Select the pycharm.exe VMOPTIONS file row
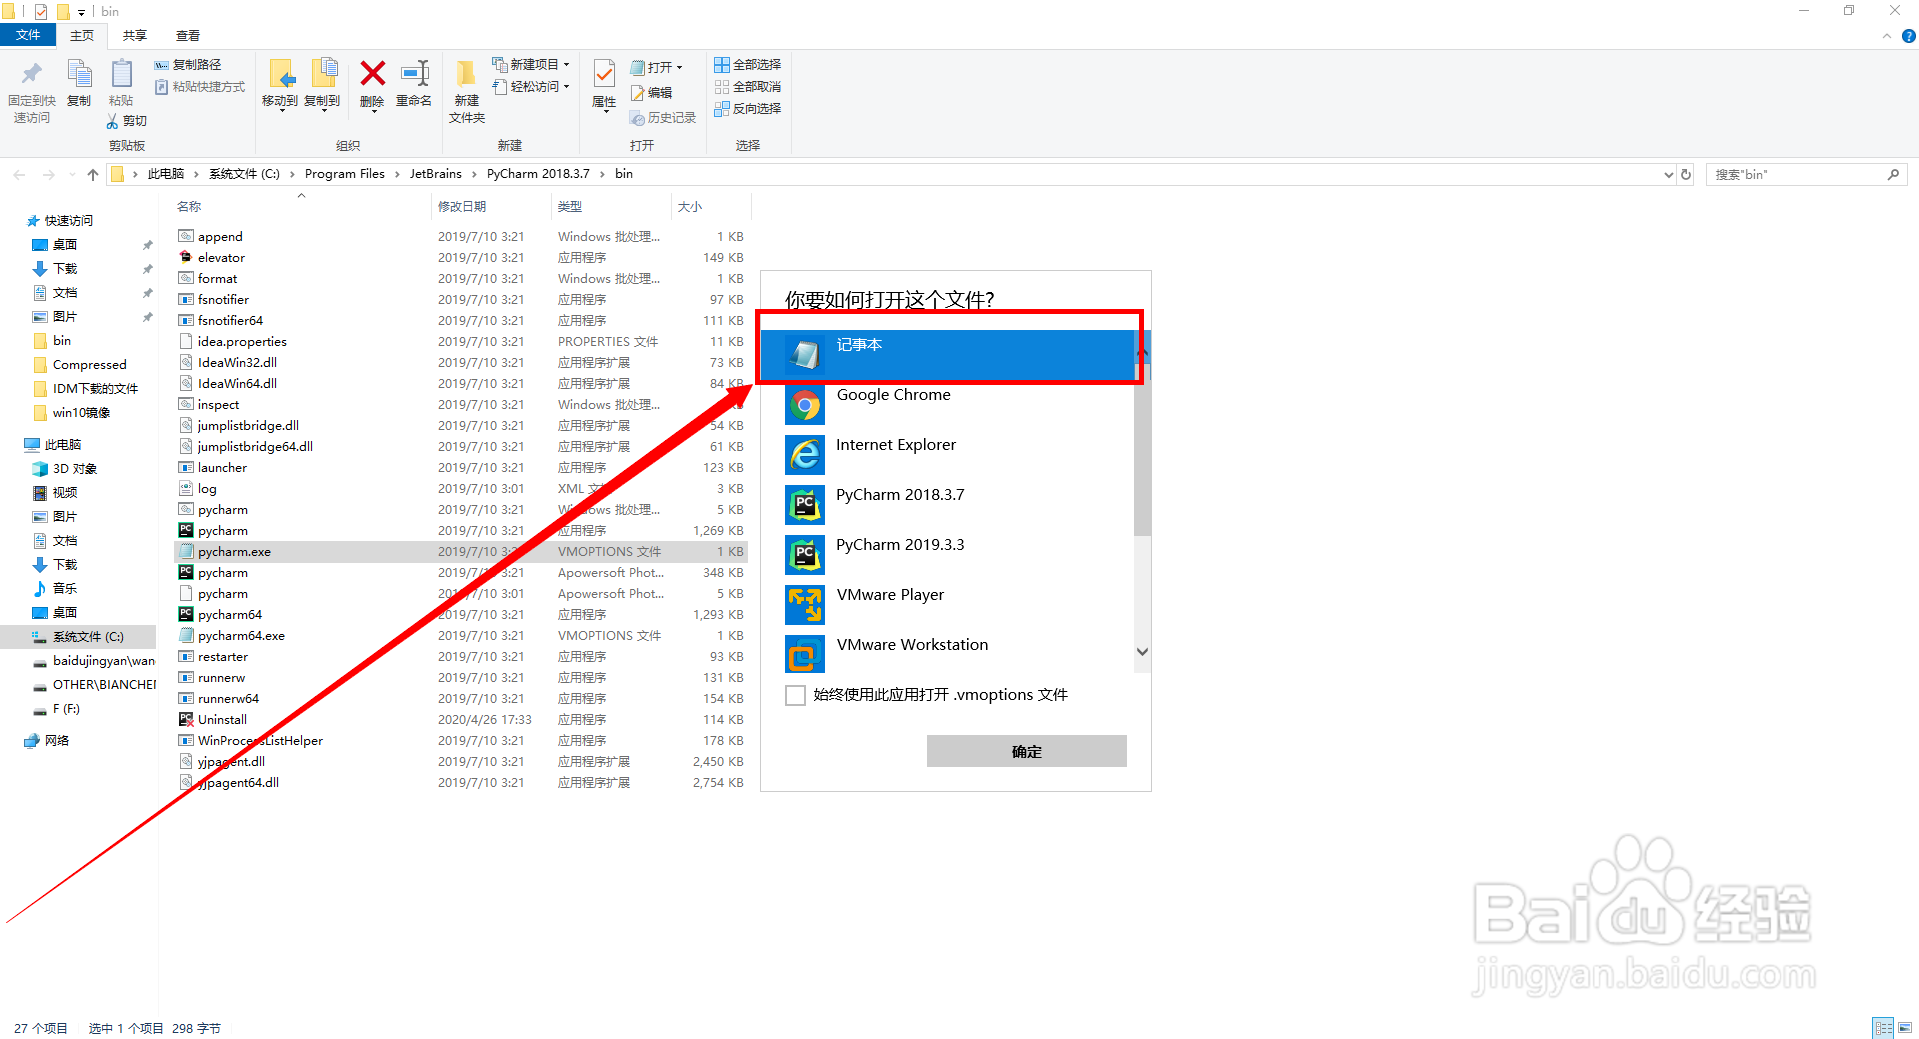The image size is (1919, 1039). 461,552
